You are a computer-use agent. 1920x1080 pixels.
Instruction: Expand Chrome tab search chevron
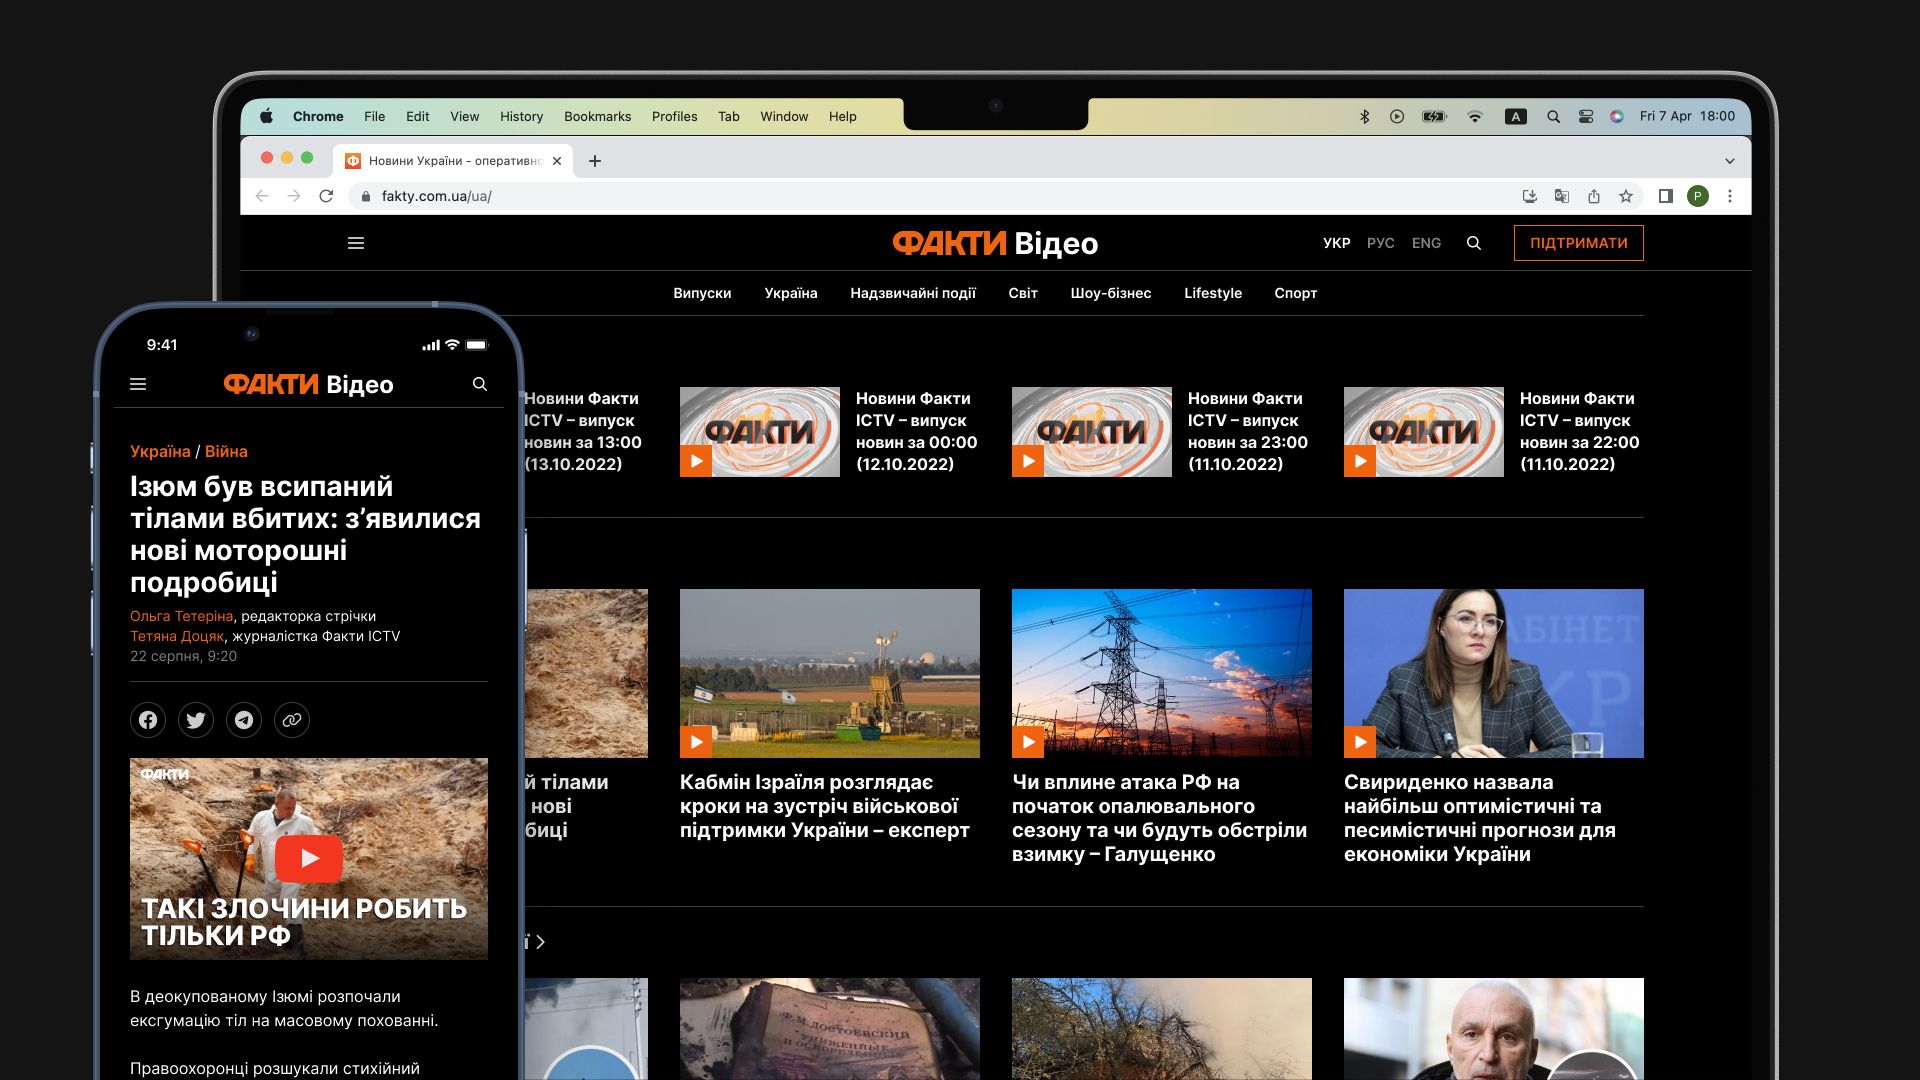[x=1729, y=161]
